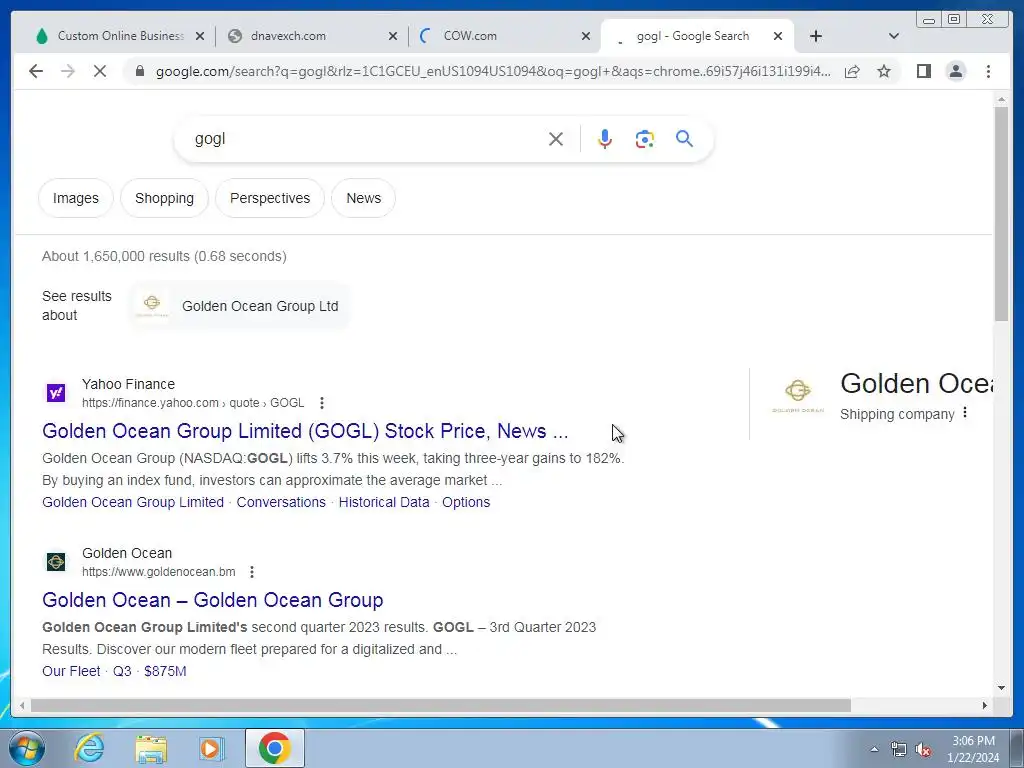Open Windows Start menu
Screen dimensions: 1024x768
point(27,748)
